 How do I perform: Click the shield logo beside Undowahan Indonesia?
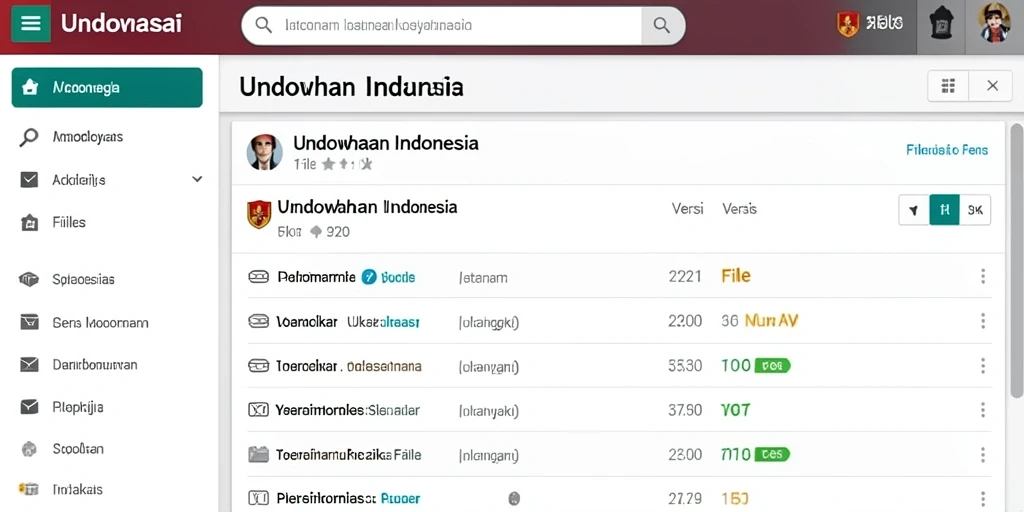259,214
